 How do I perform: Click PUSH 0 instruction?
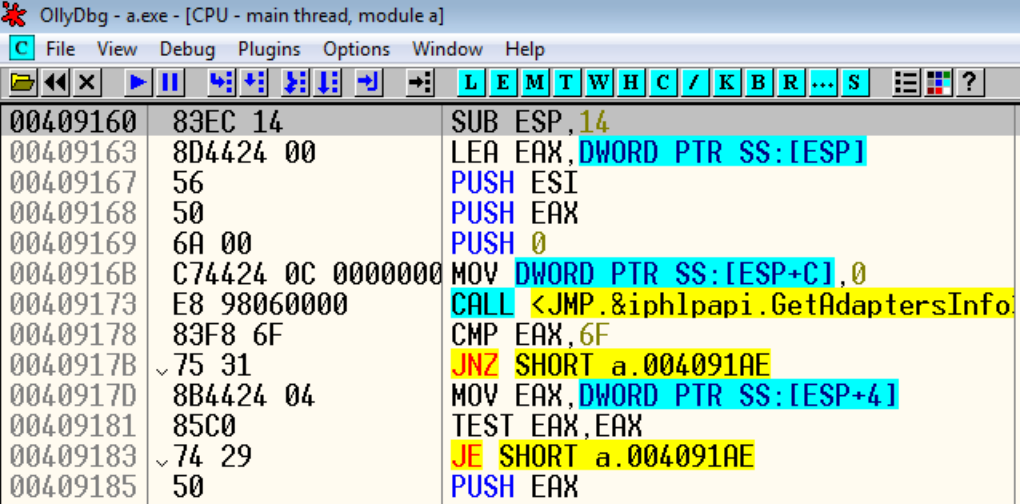click(498, 243)
